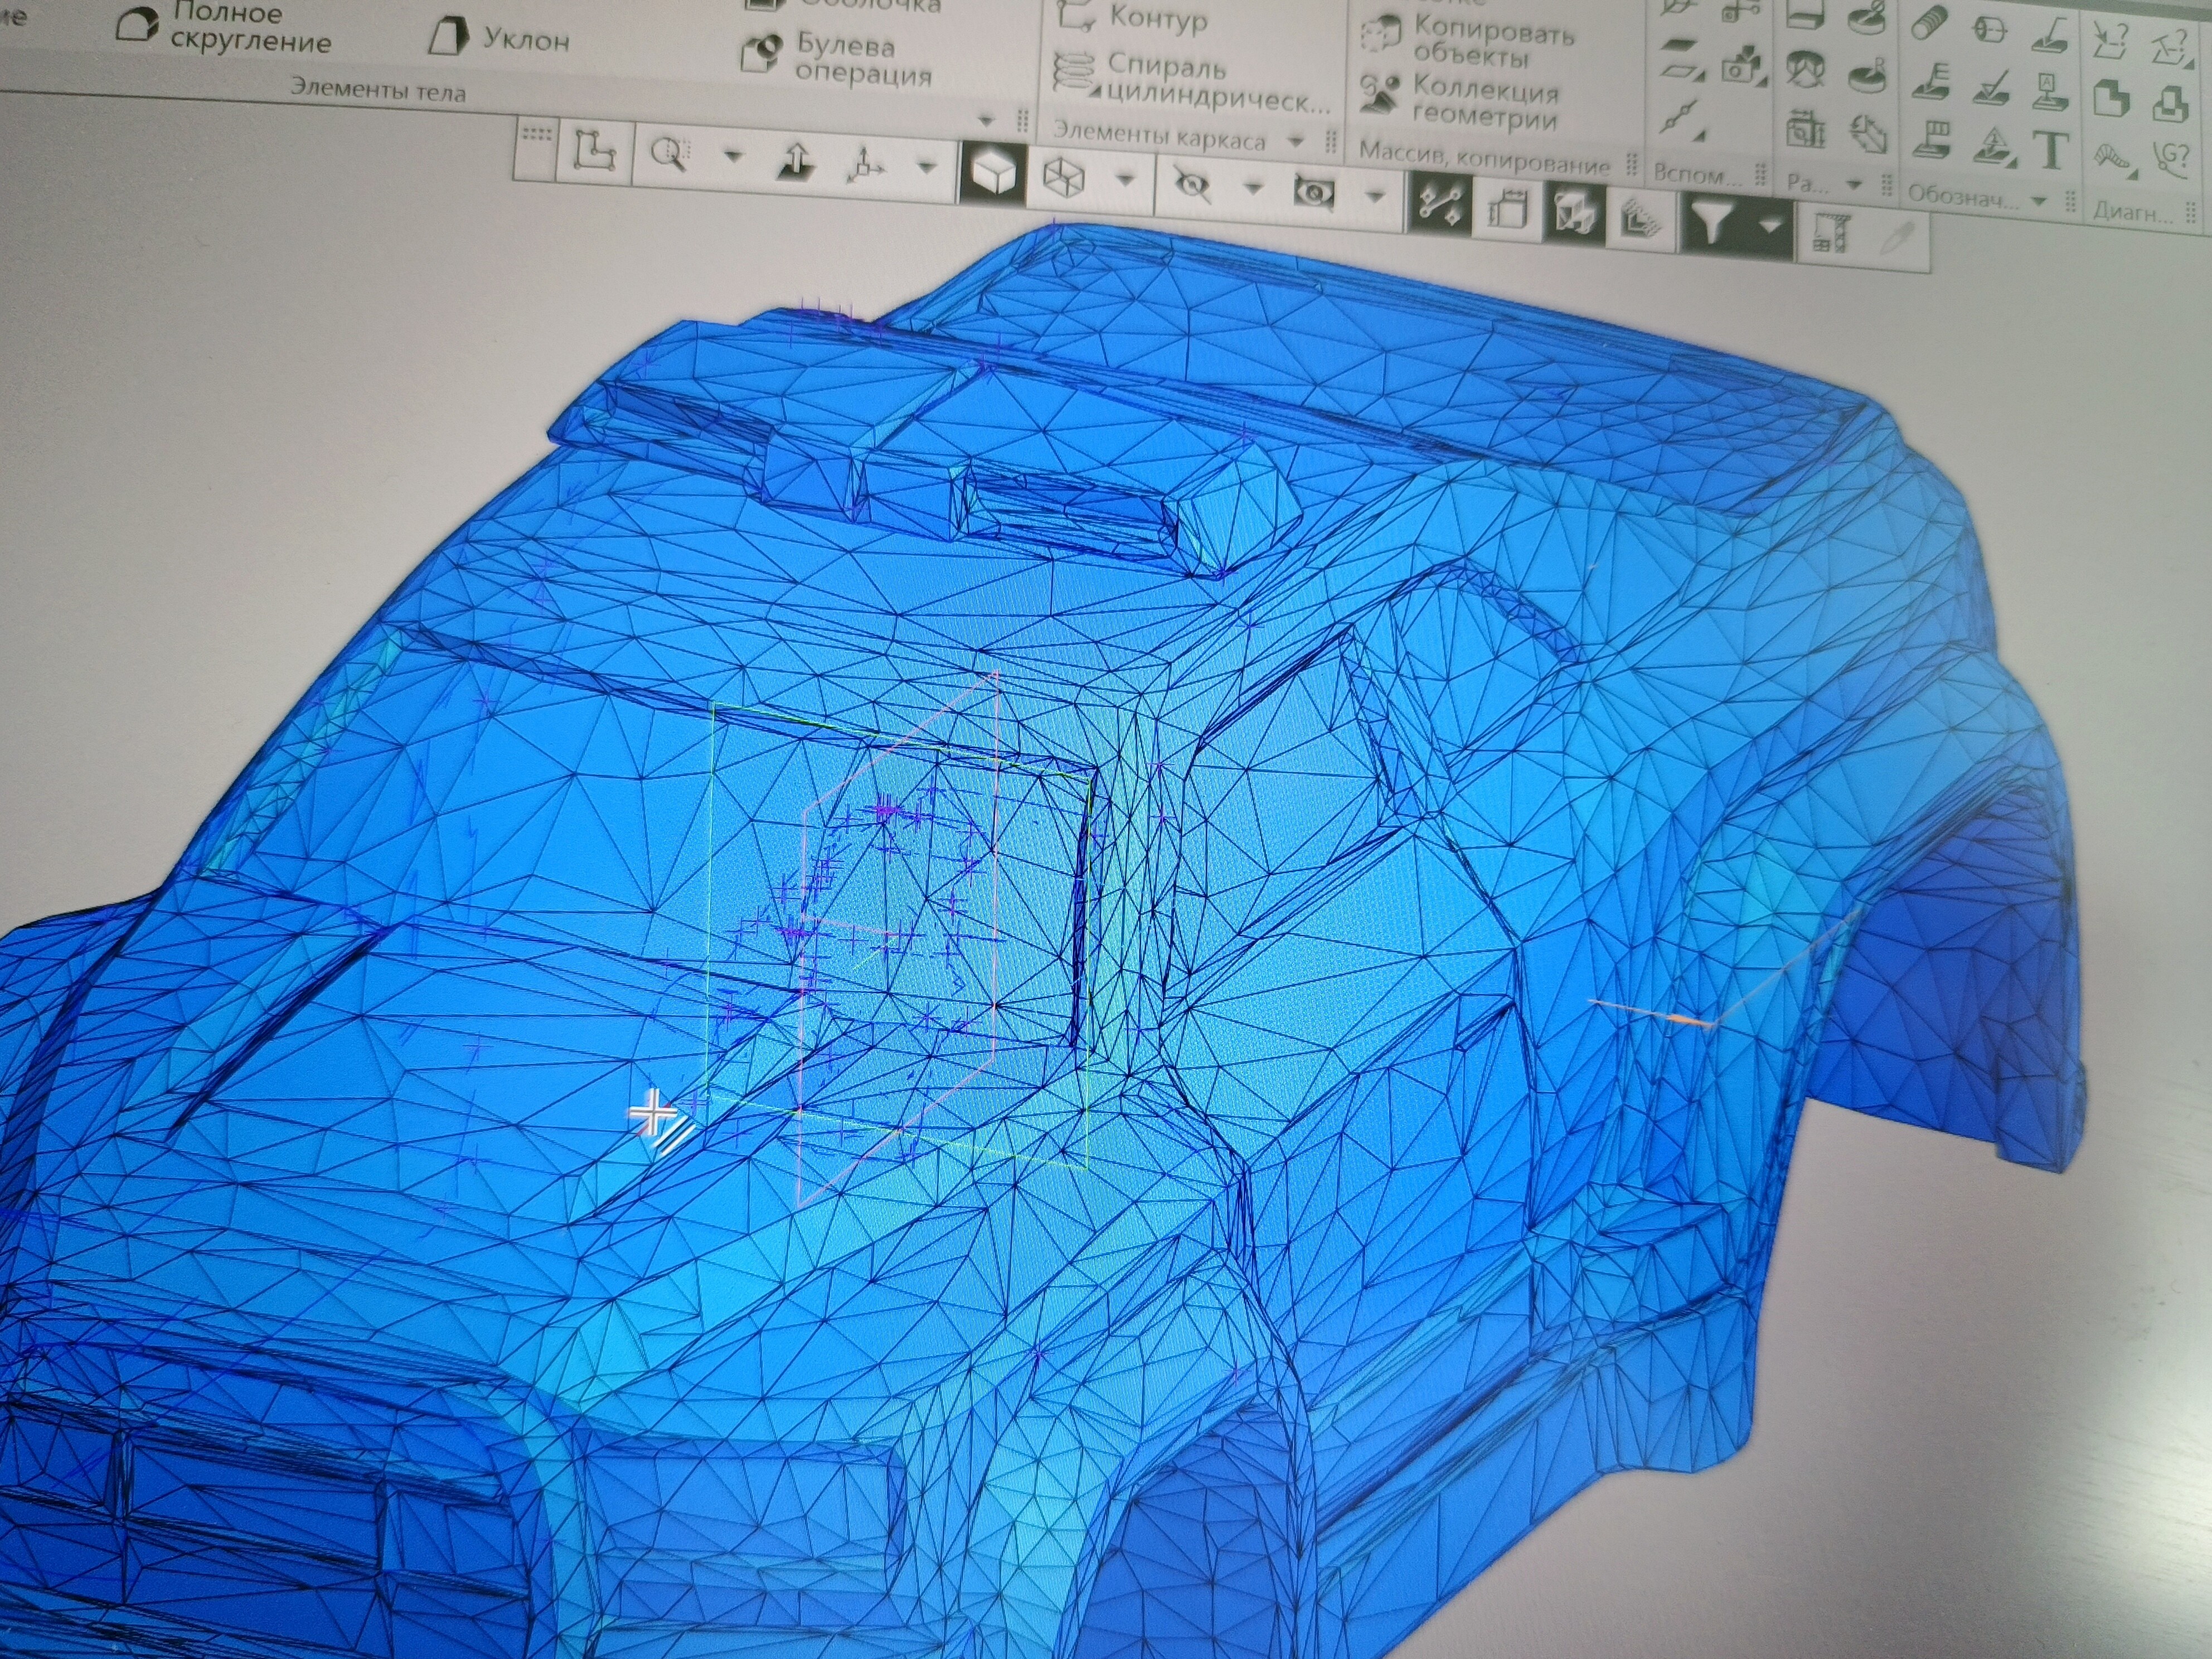This screenshot has height=1659, width=2212.
Task: Select the Полное скругление tool
Action: [x=222, y=28]
